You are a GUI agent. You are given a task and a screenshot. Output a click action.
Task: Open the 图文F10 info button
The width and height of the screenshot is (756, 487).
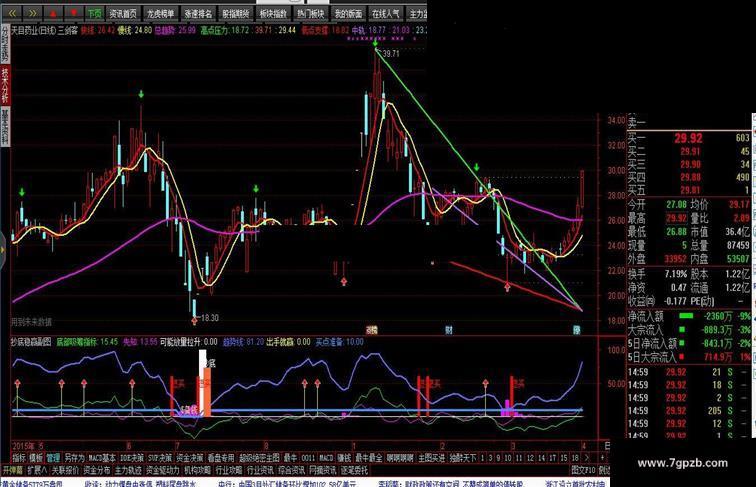[583, 470]
